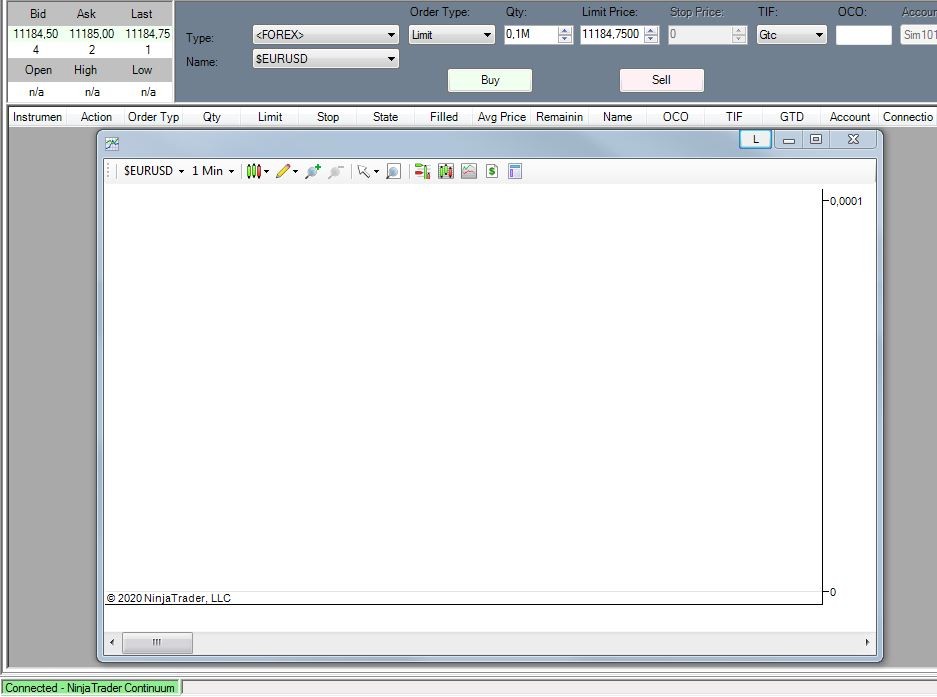Viewport: 937px width, 697px height.
Task: Open the Order Type Limit dropdown
Action: coord(452,35)
